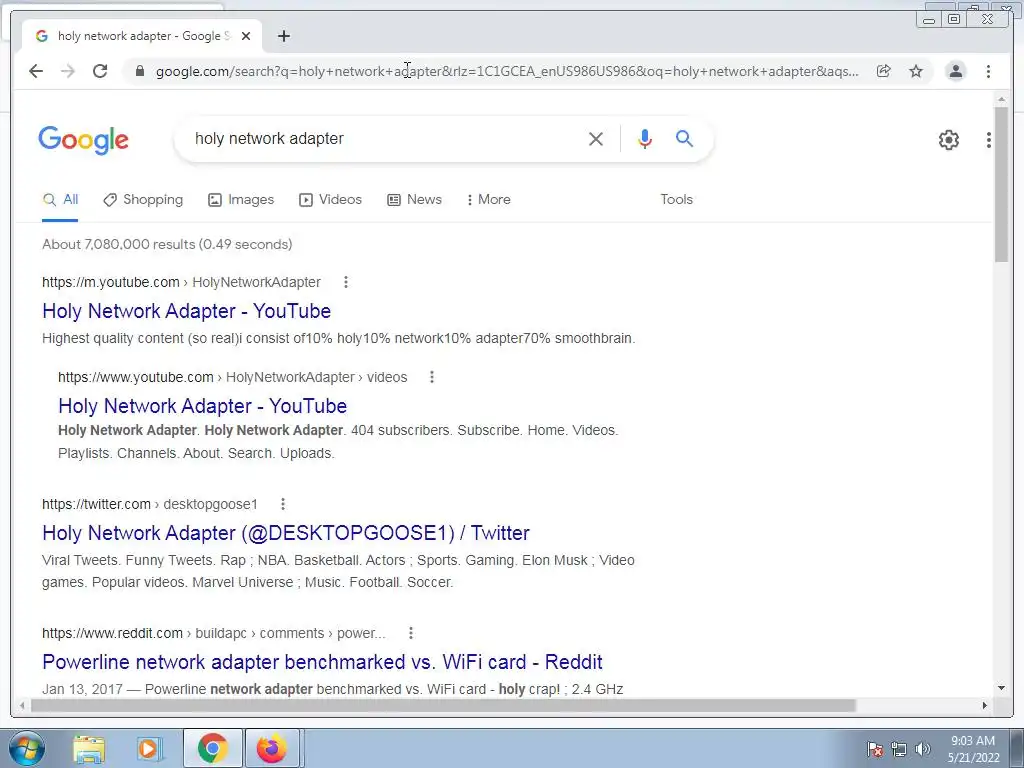Image resolution: width=1024 pixels, height=768 pixels.
Task: Select the All results tab
Action: [60, 200]
